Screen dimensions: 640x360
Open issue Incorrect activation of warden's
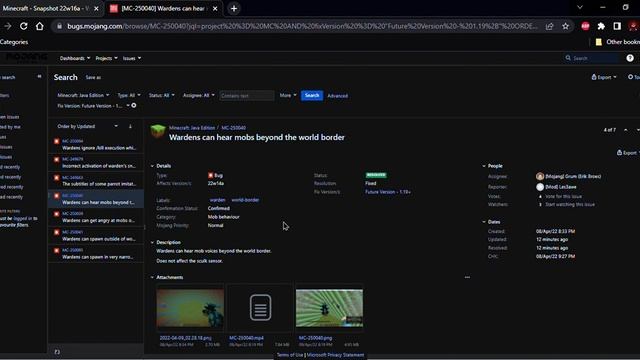(96, 162)
